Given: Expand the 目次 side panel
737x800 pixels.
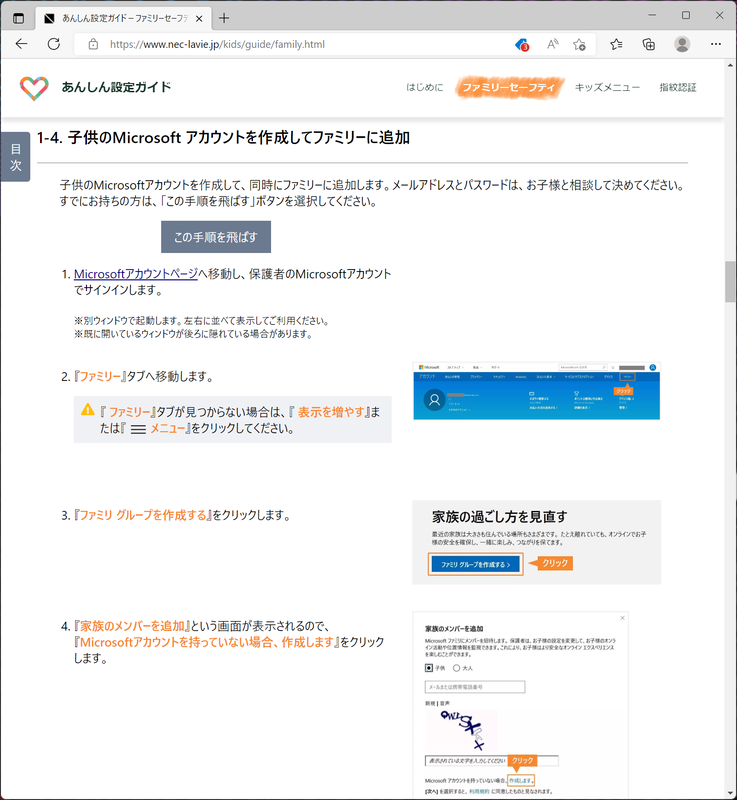Looking at the screenshot, I should (16, 157).
